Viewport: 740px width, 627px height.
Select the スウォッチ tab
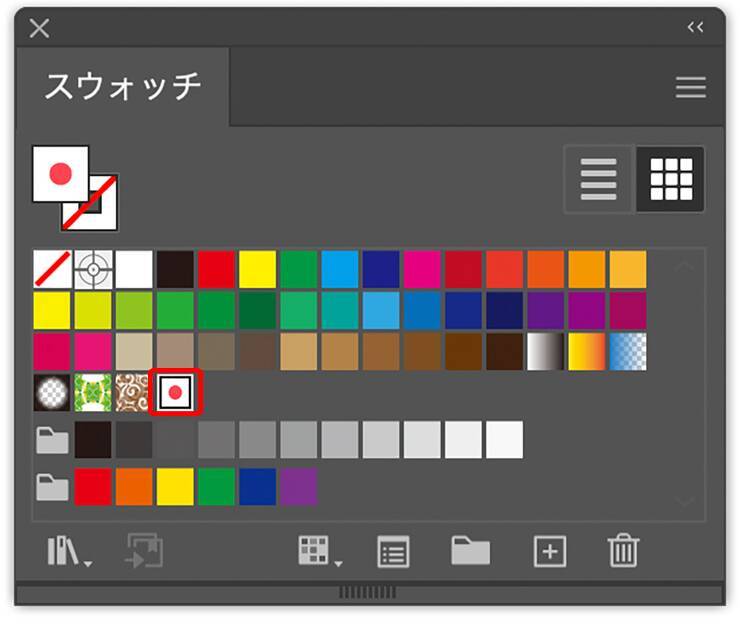click(x=123, y=87)
